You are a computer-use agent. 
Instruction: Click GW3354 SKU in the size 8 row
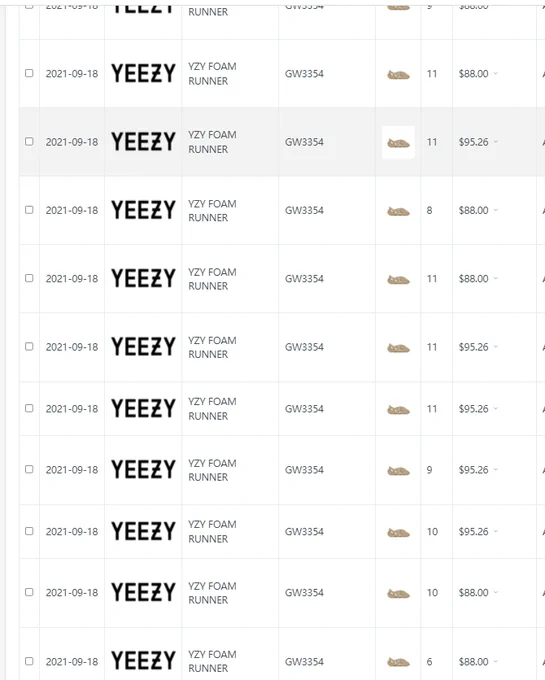(x=304, y=210)
